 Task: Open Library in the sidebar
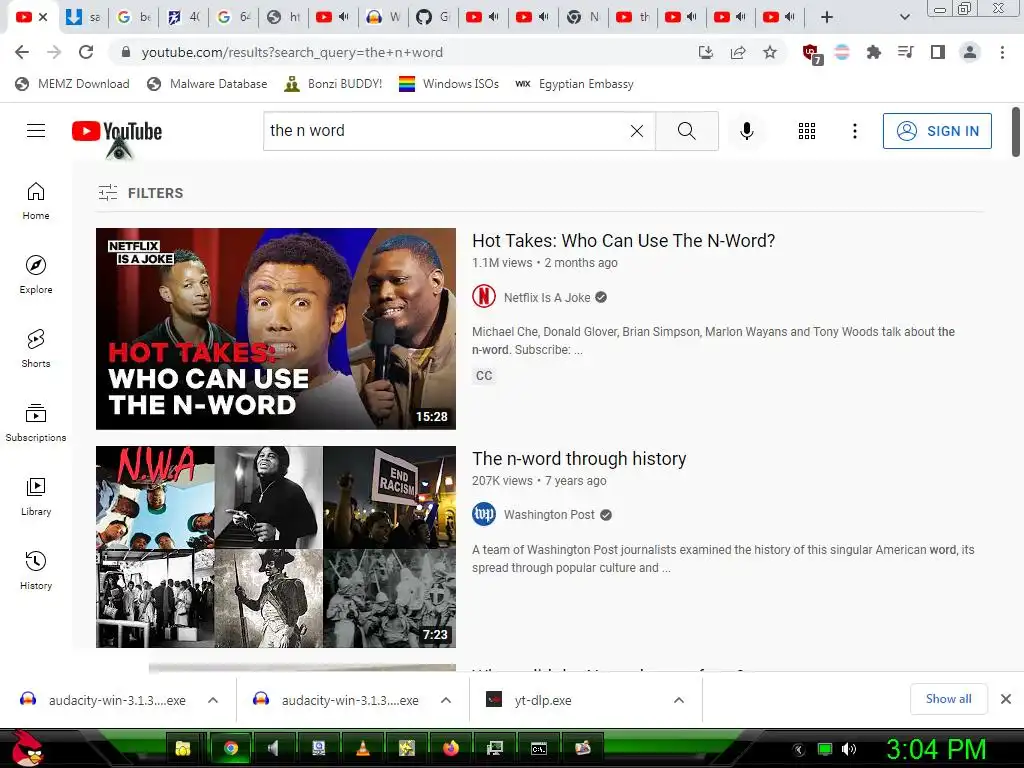pos(36,496)
